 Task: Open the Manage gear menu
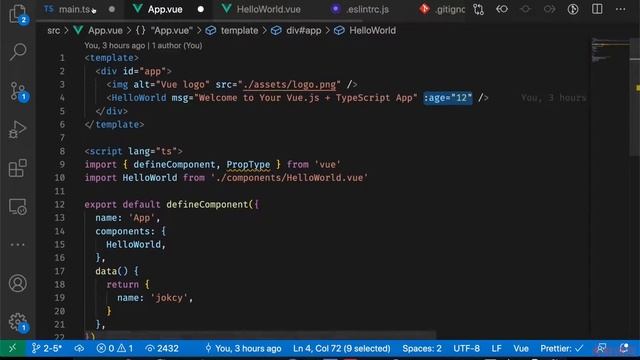(x=18, y=322)
